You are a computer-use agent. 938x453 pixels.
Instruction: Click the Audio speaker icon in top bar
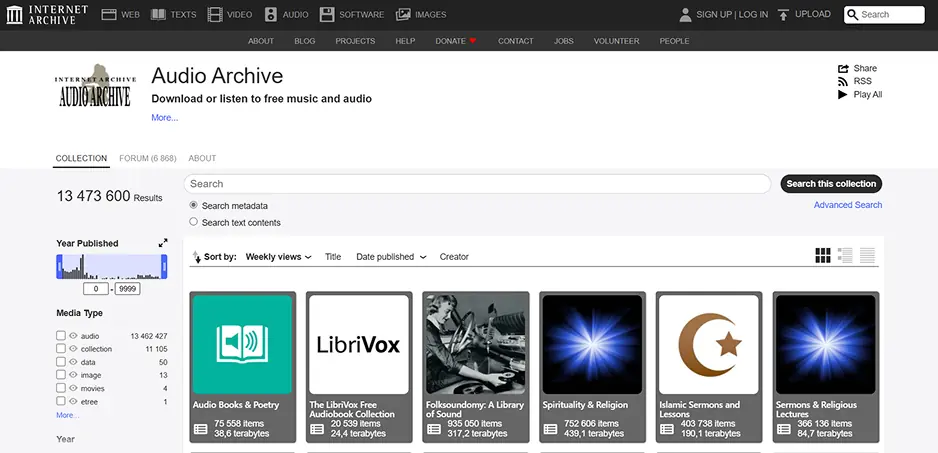click(271, 14)
